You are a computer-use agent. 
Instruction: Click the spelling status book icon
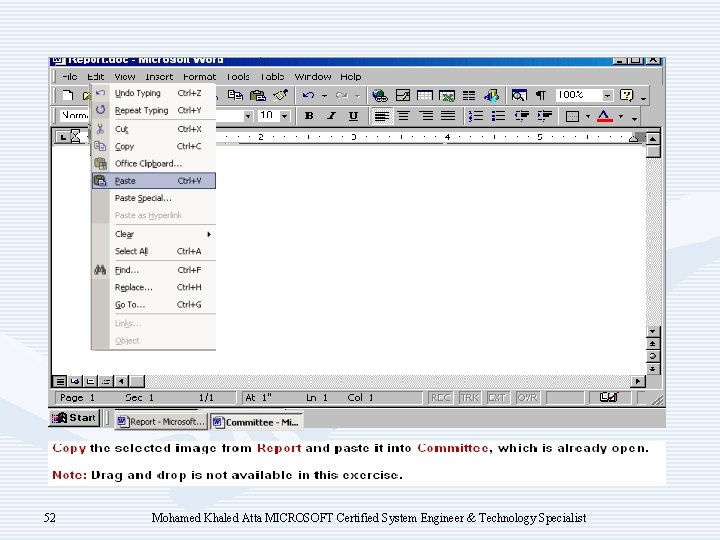[x=609, y=398]
